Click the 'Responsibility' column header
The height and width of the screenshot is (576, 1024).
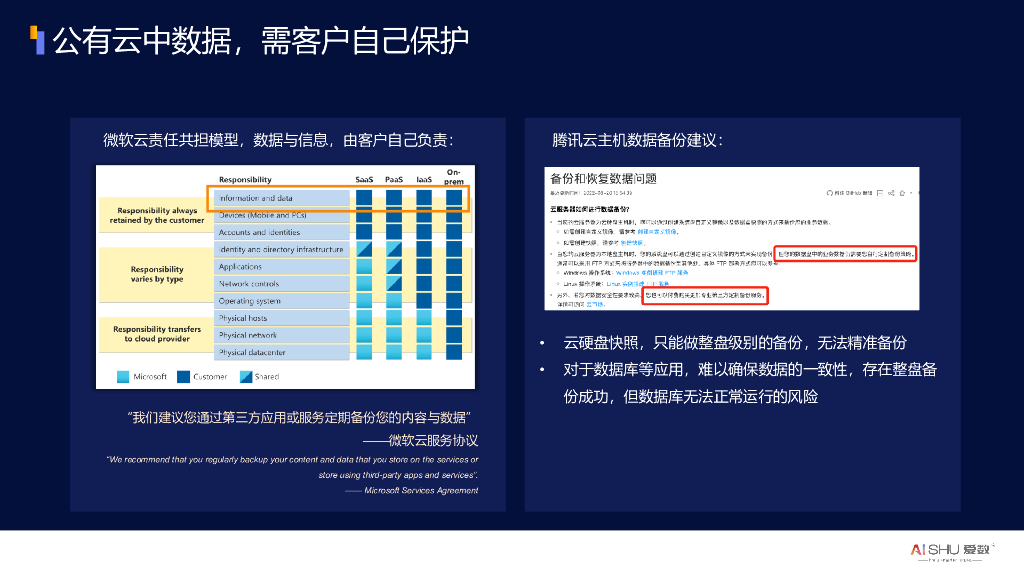[245, 180]
